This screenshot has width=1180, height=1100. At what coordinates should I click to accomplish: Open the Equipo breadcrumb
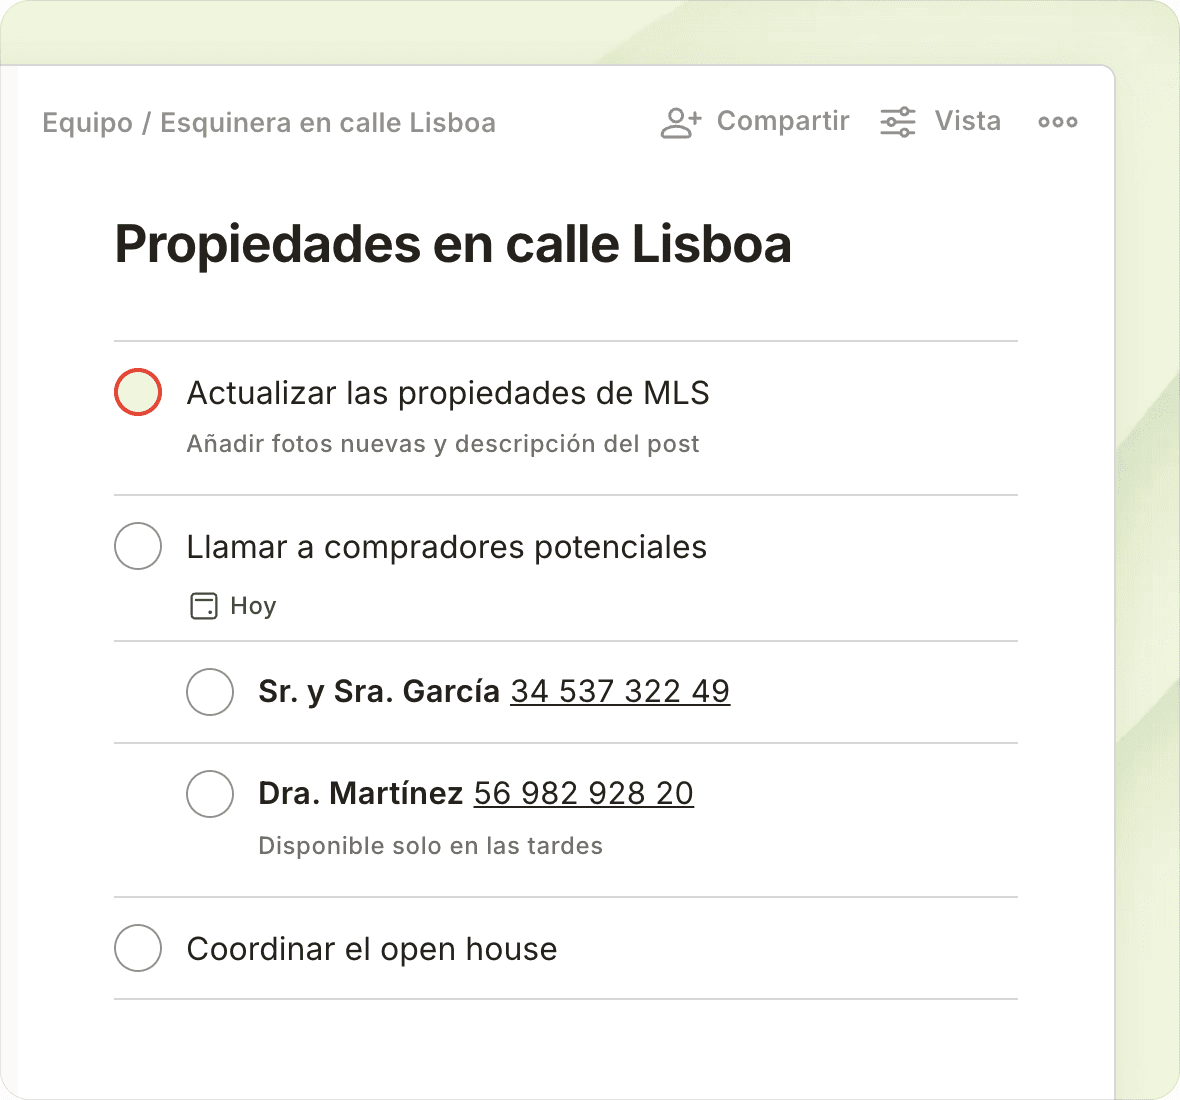[87, 123]
